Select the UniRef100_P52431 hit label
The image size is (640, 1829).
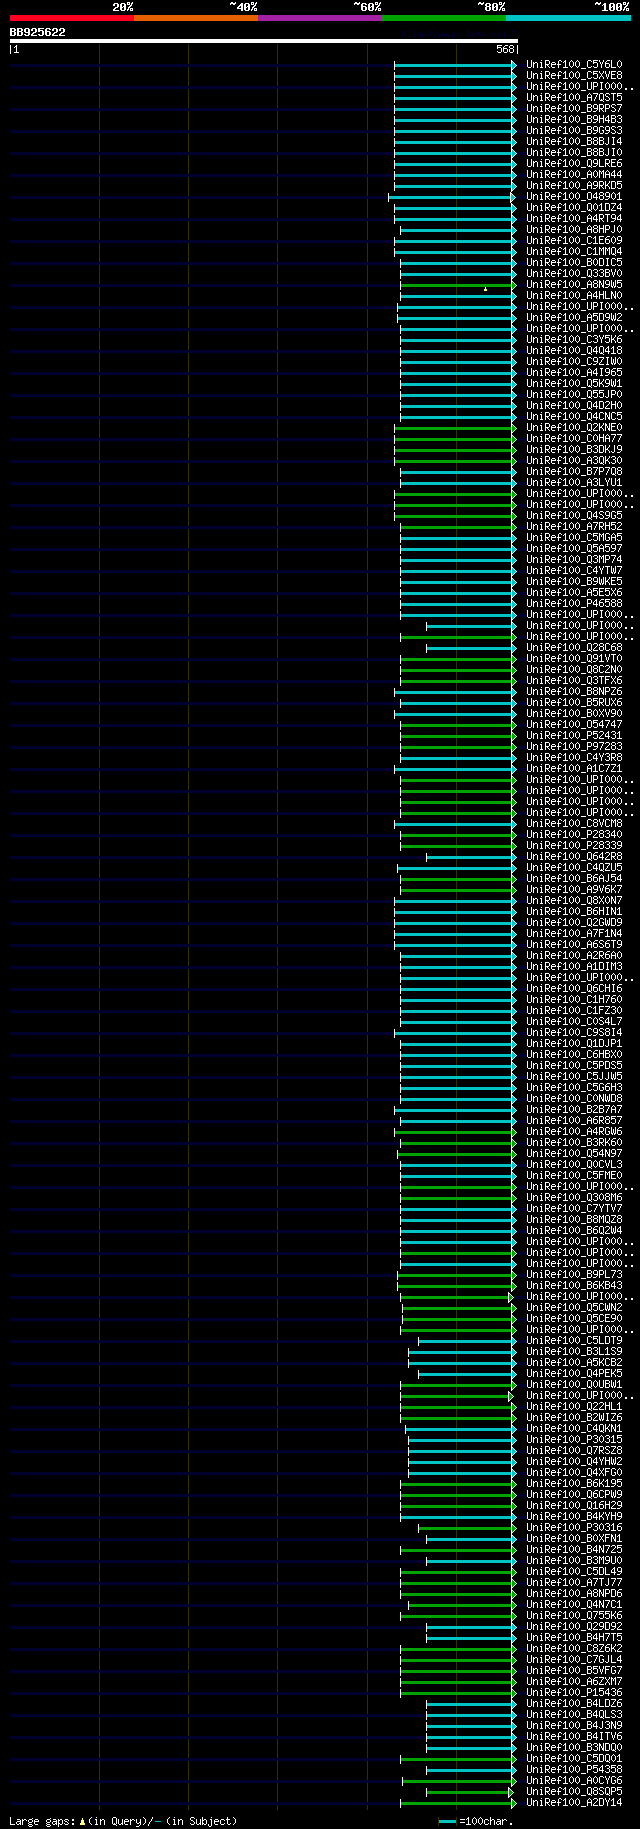574,735
